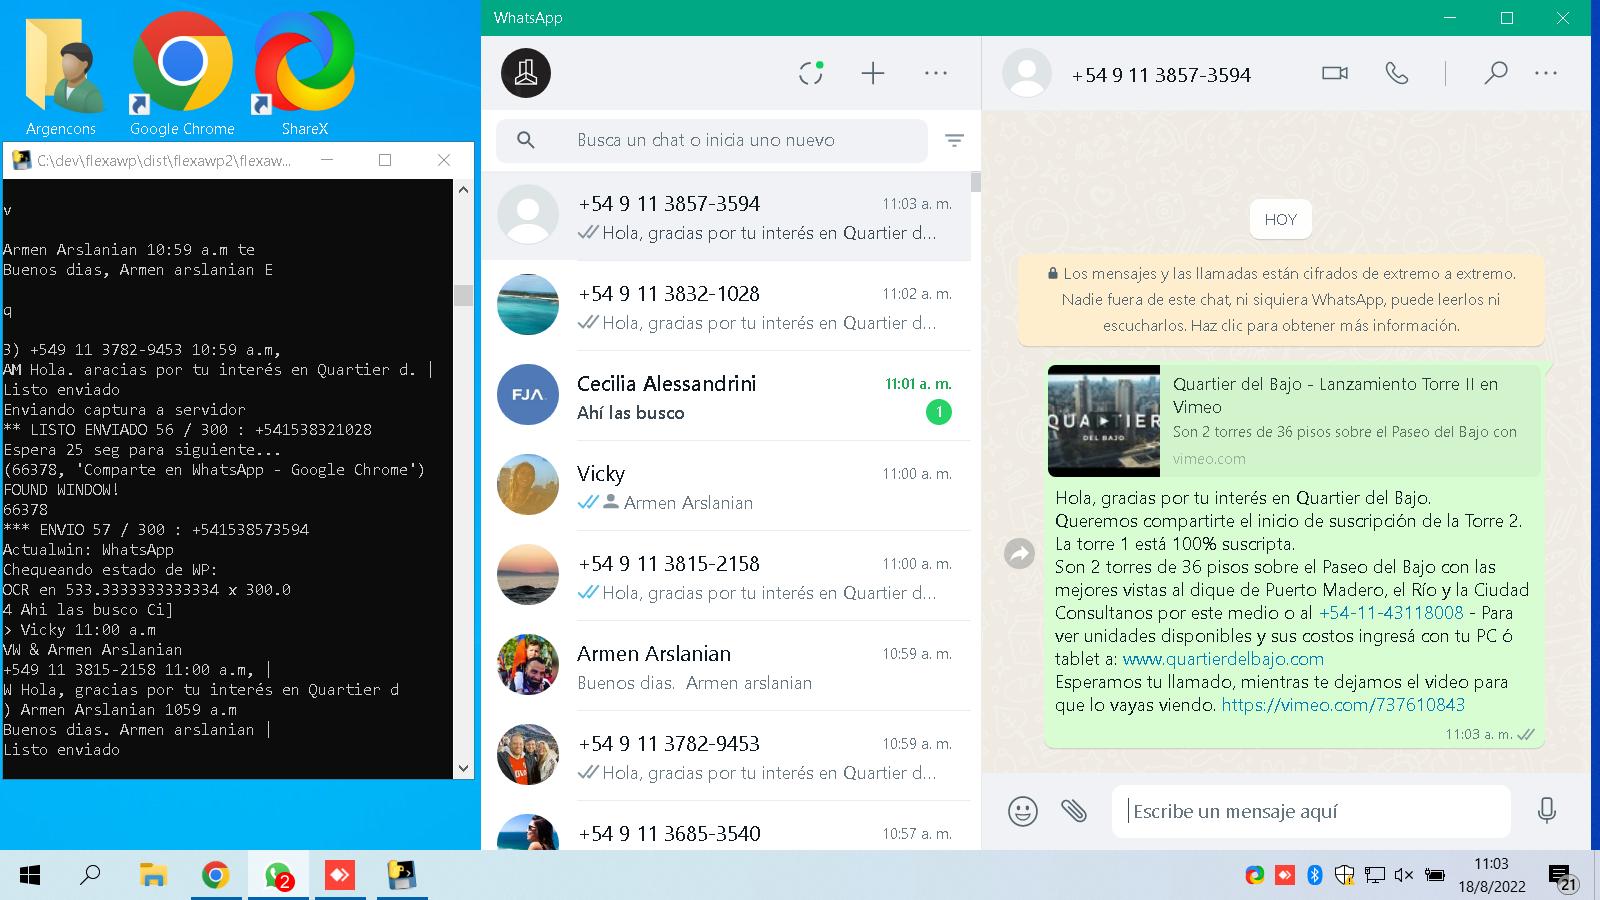Image resolution: width=1600 pixels, height=900 pixels.
Task: Focus the Escribe un mensaje aquí field
Action: coord(1311,811)
